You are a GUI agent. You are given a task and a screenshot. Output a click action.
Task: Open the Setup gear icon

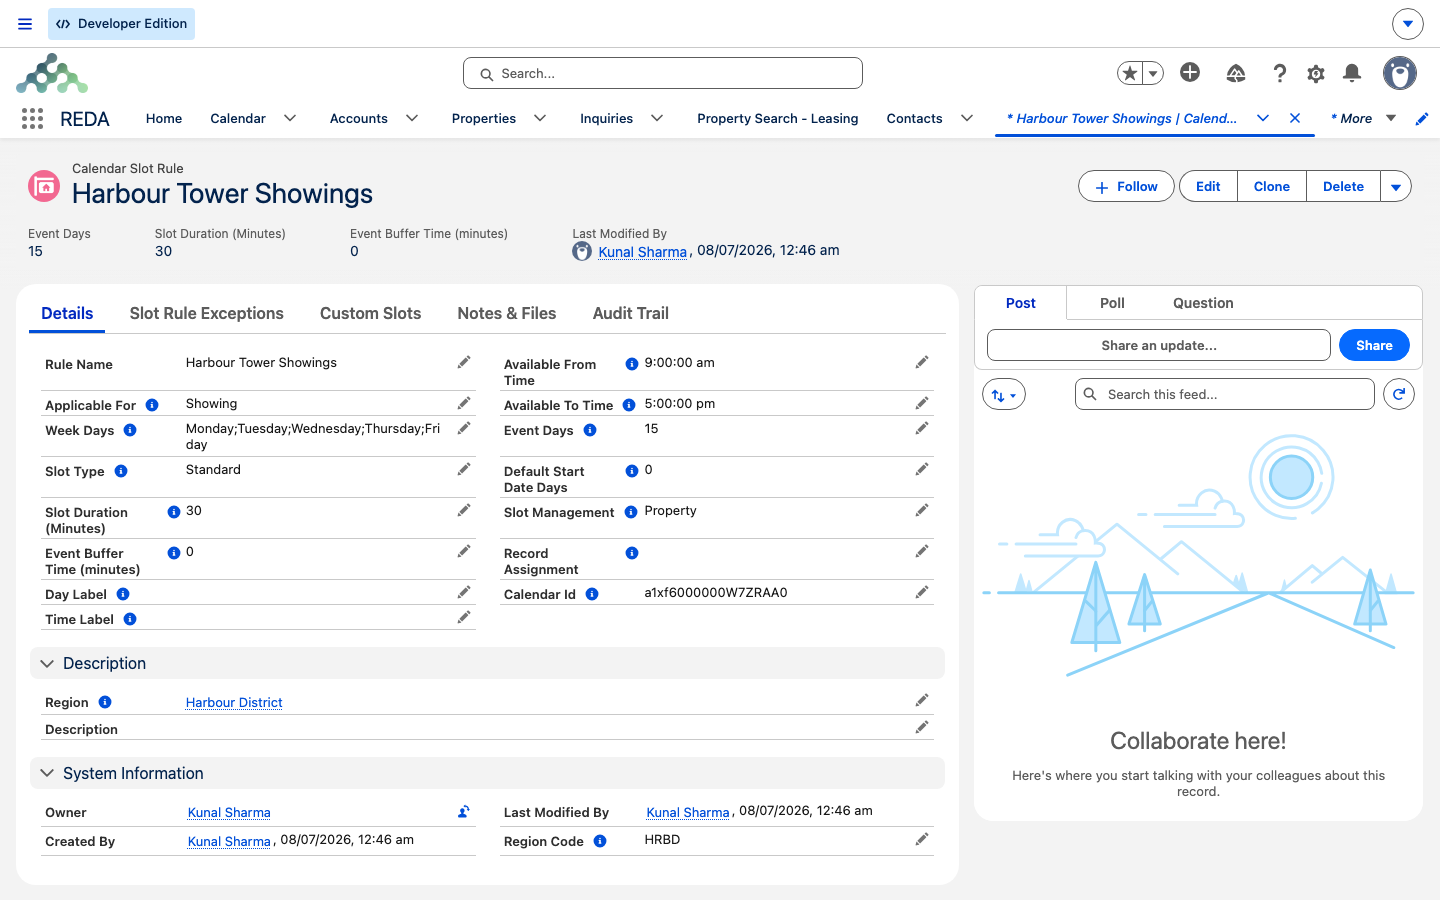coord(1316,73)
